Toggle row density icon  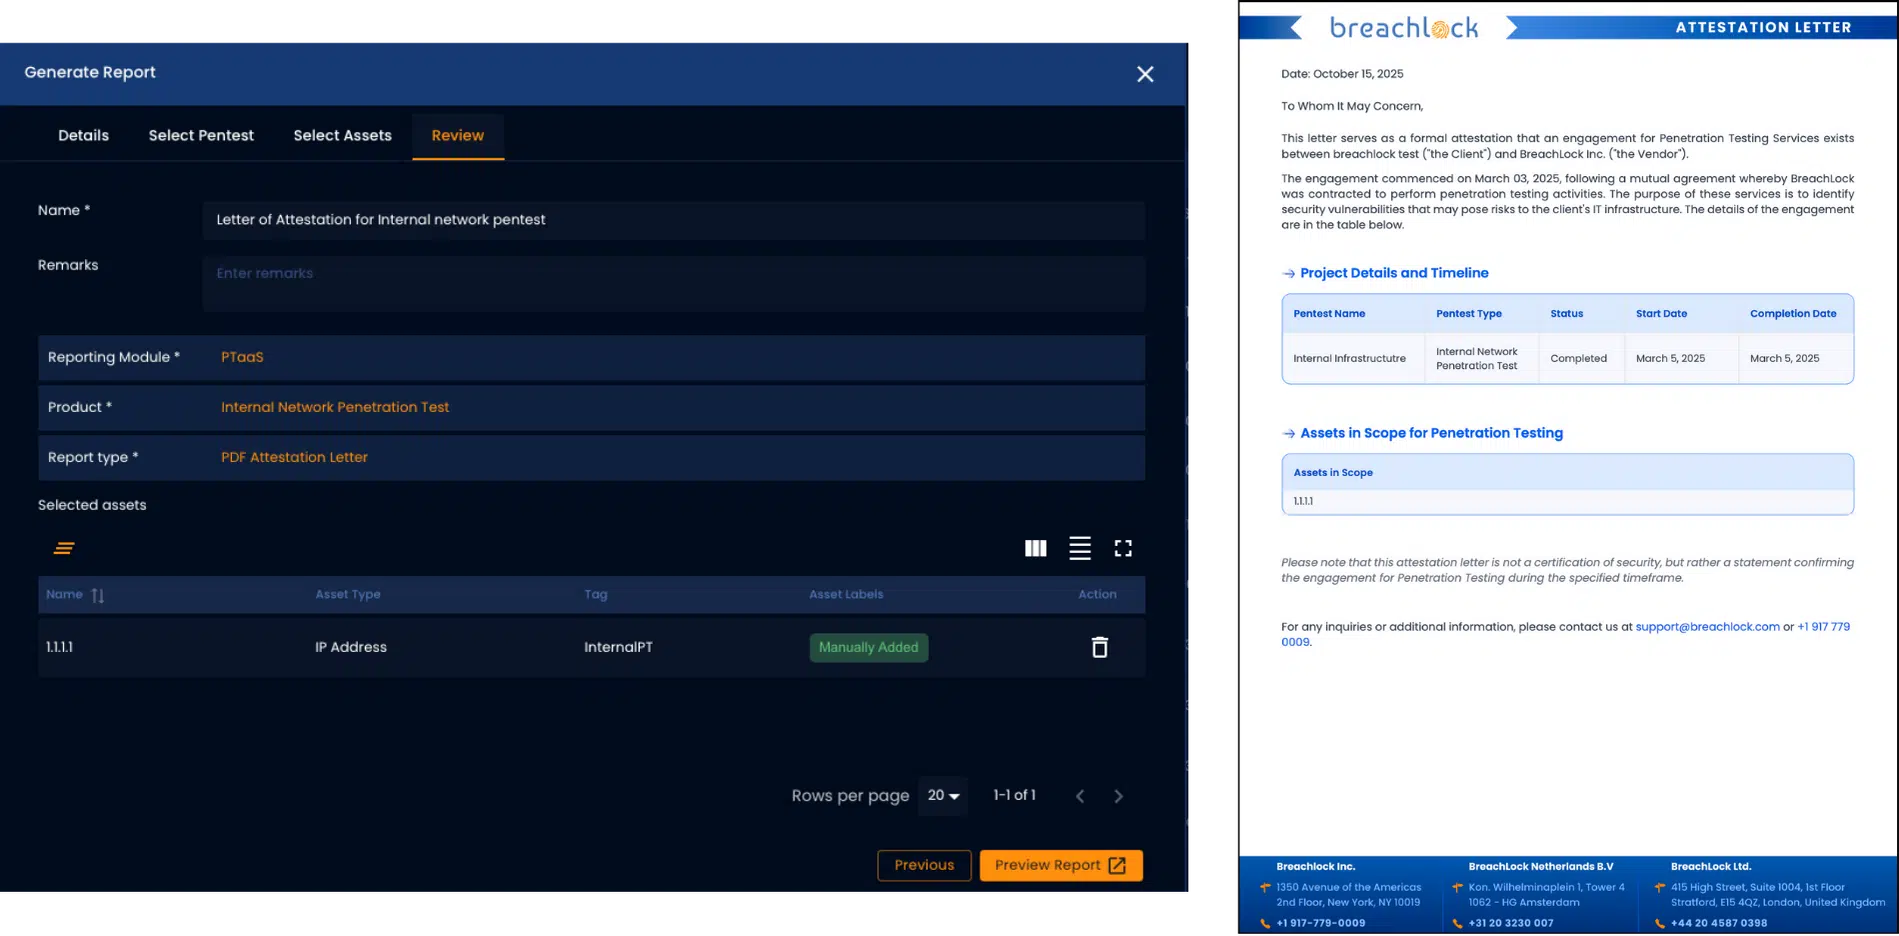(1079, 548)
